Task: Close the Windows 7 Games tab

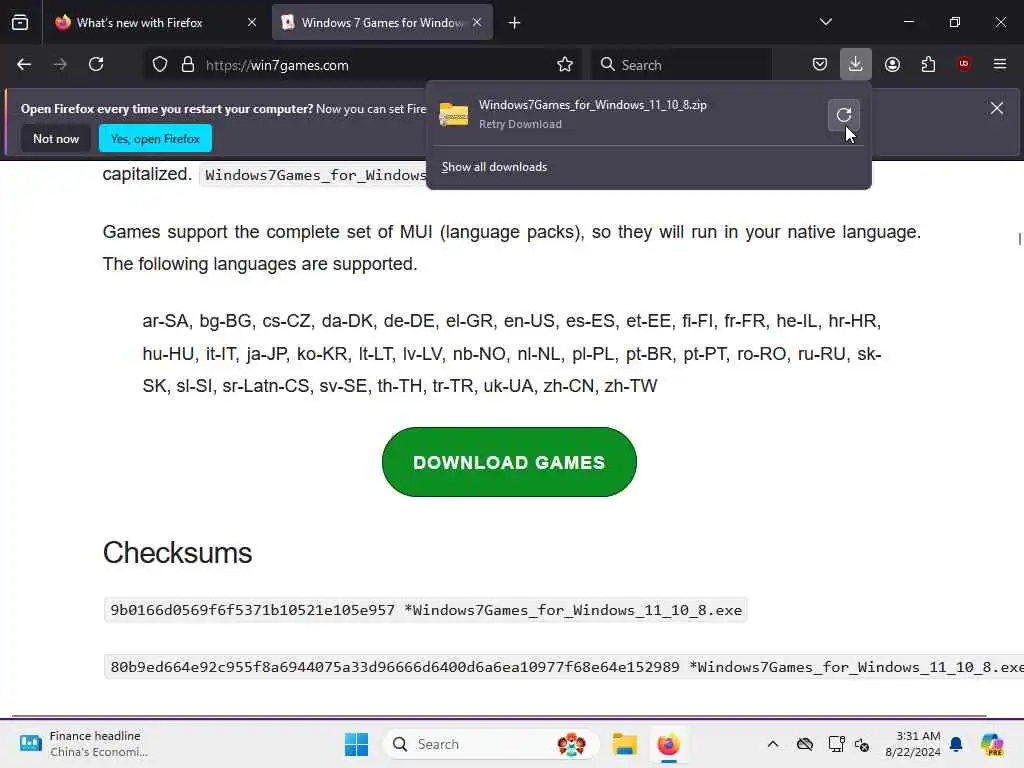Action: [x=477, y=22]
